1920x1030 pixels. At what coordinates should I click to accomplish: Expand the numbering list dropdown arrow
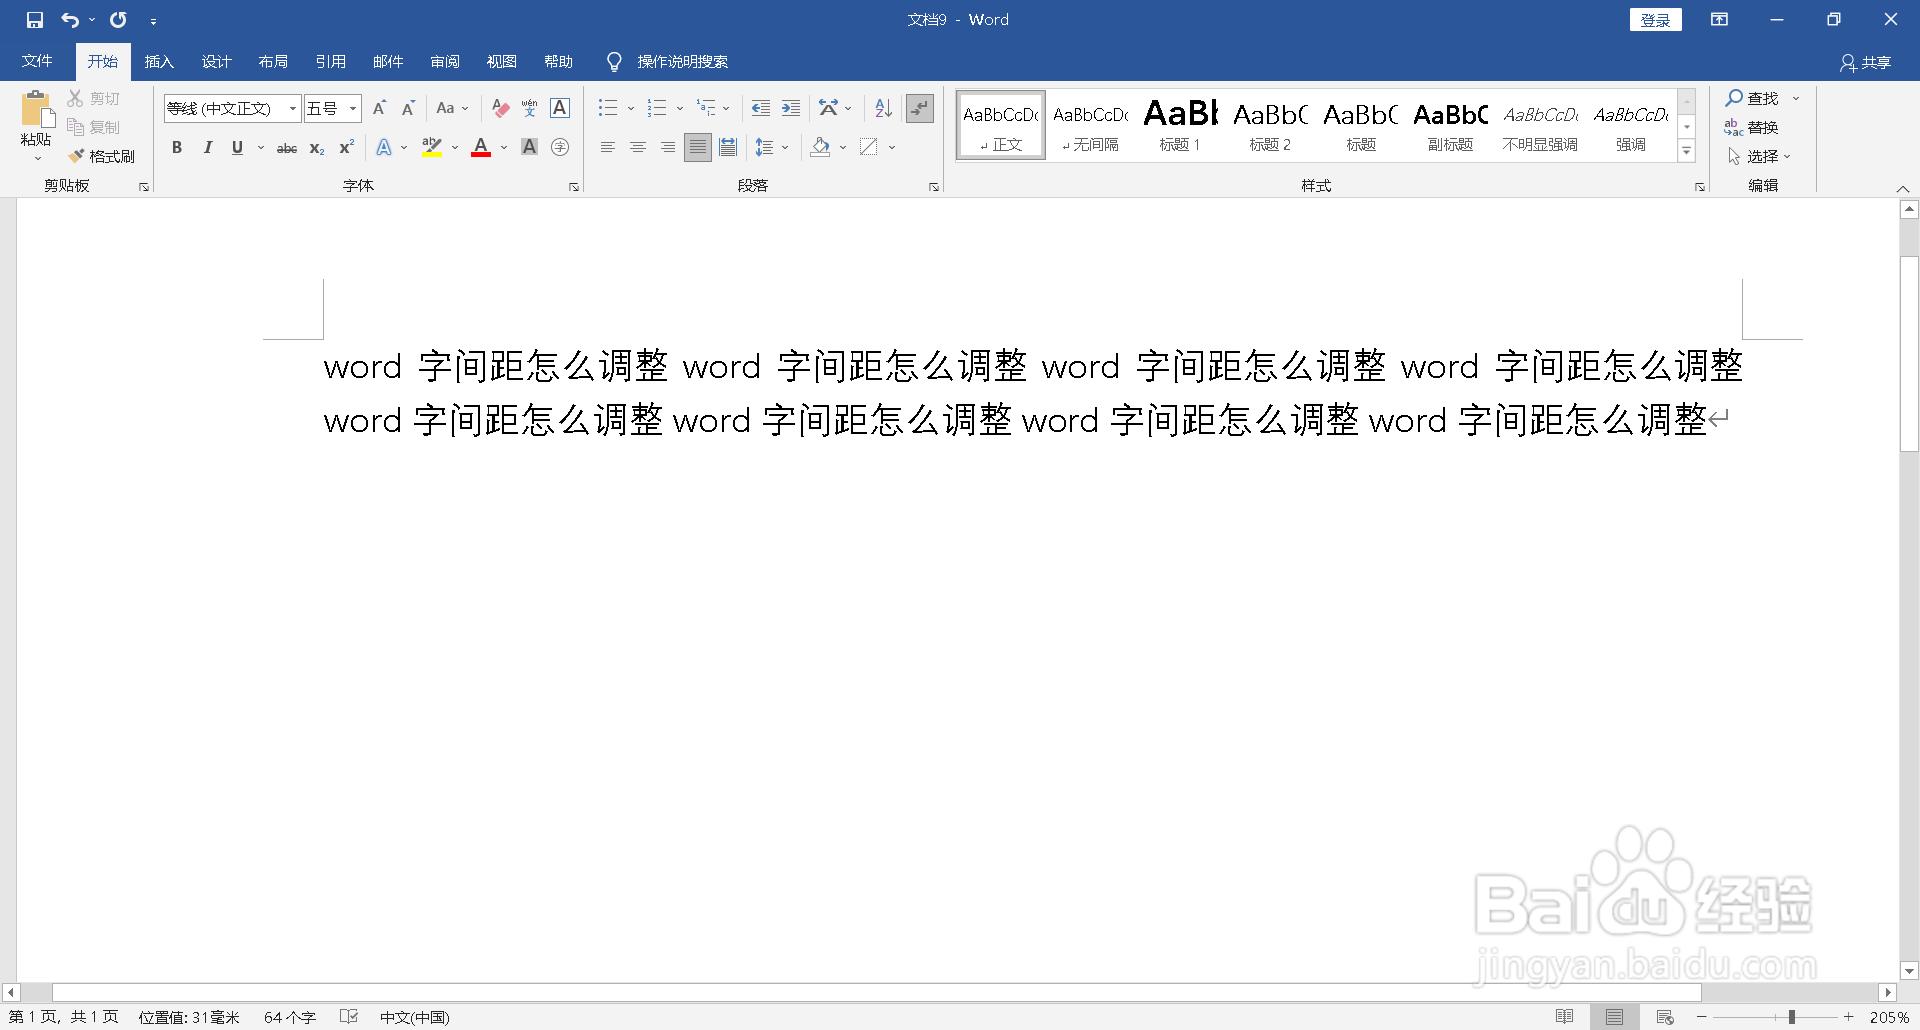(x=680, y=108)
